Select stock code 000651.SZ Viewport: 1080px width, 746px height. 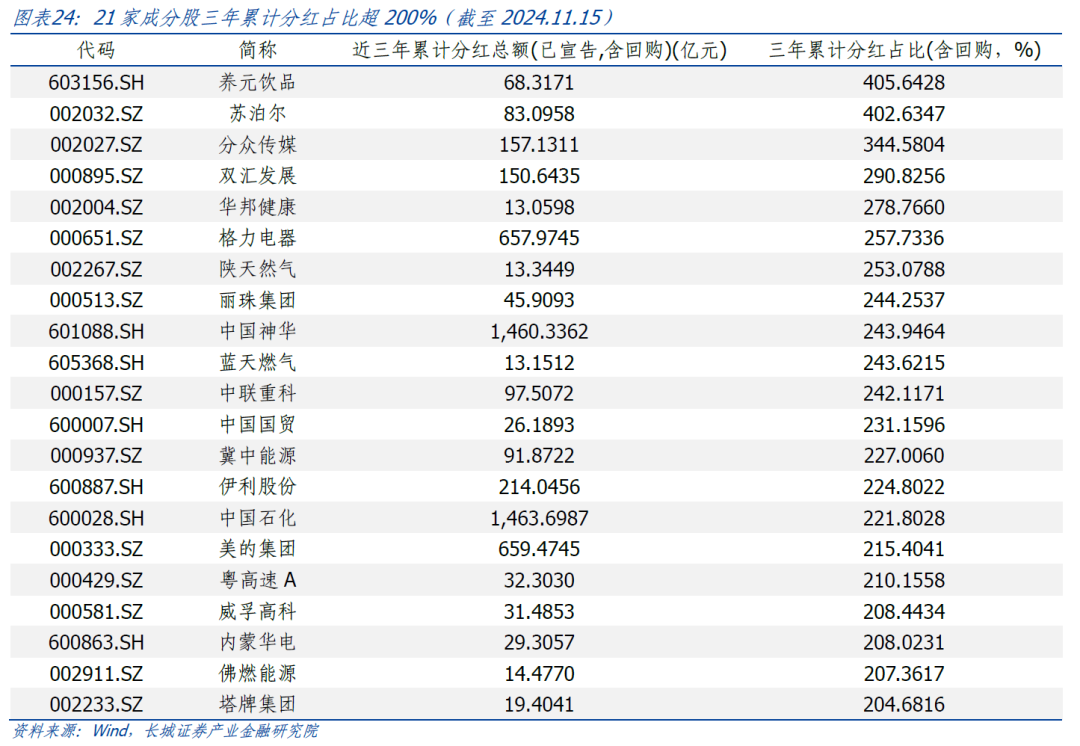click(96, 238)
